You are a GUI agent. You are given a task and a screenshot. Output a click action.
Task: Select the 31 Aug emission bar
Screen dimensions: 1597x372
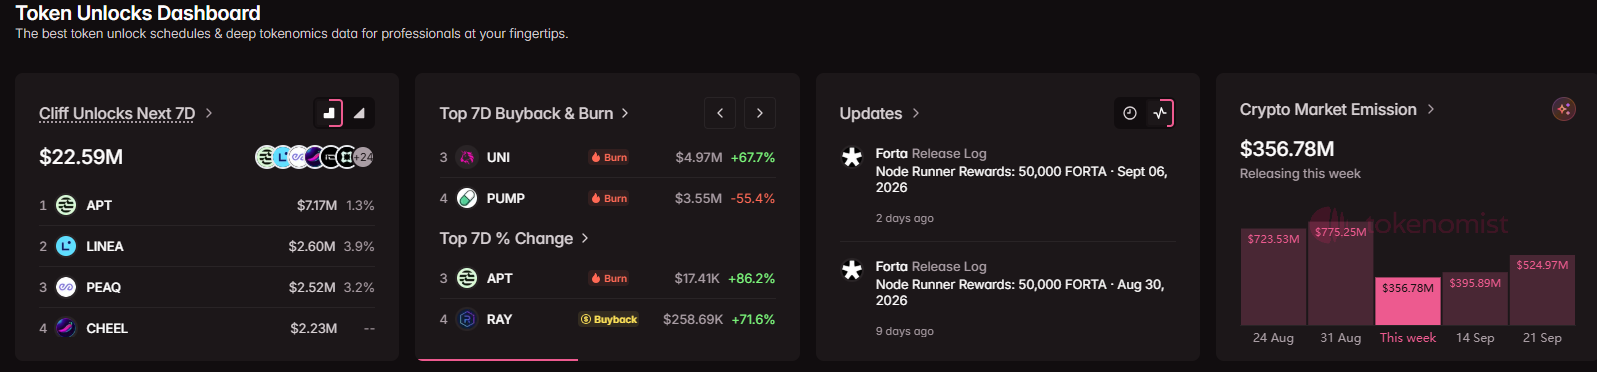click(1341, 273)
